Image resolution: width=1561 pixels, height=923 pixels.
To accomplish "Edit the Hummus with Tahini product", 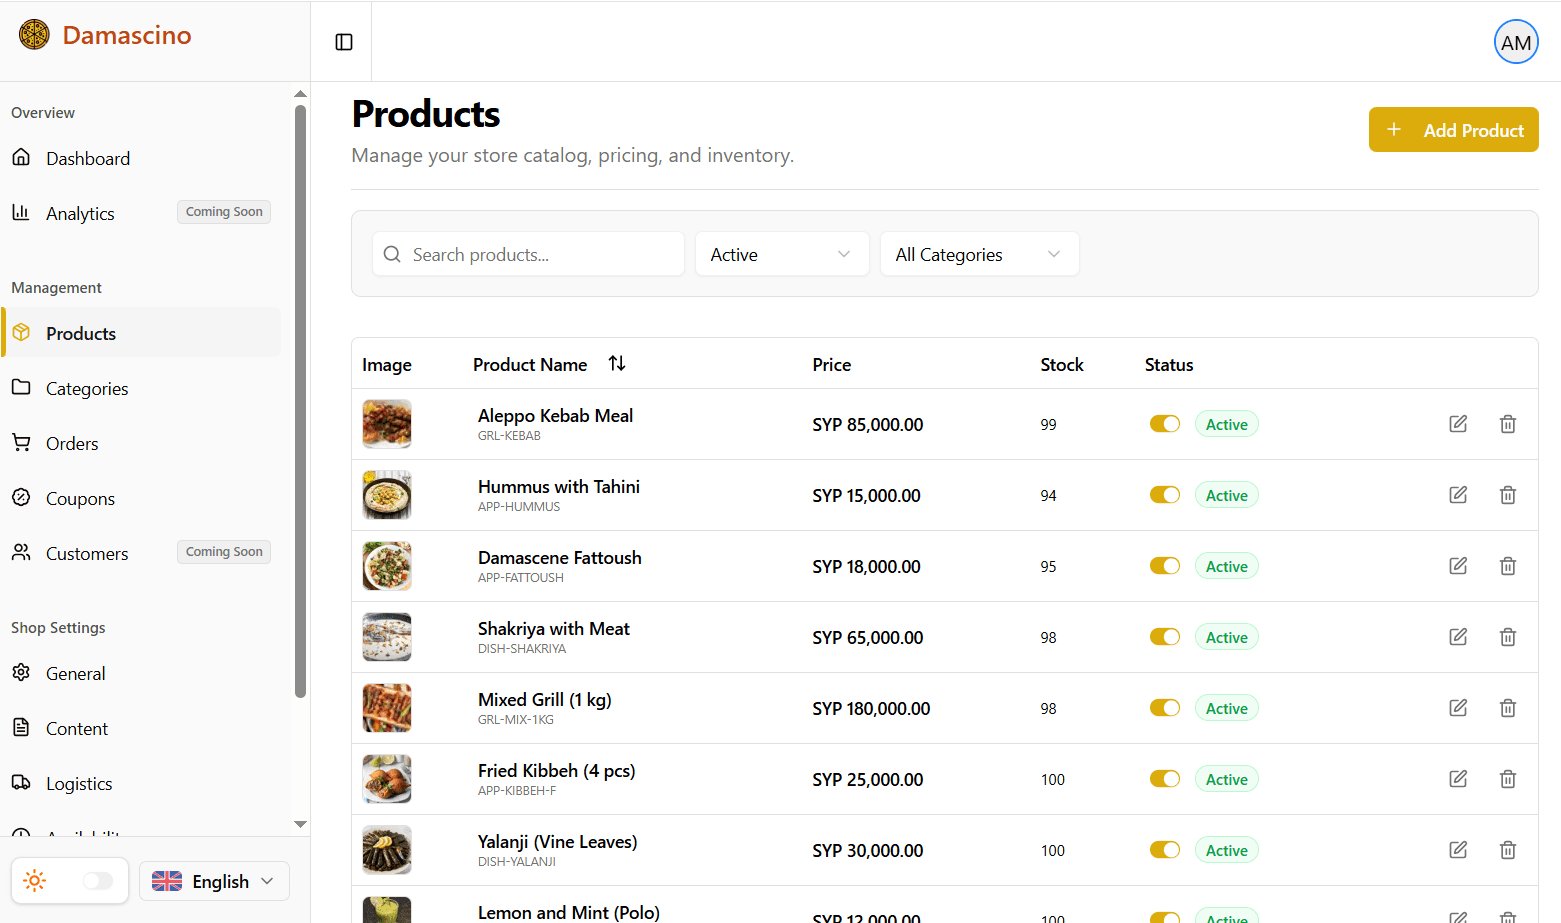I will pyautogui.click(x=1458, y=495).
